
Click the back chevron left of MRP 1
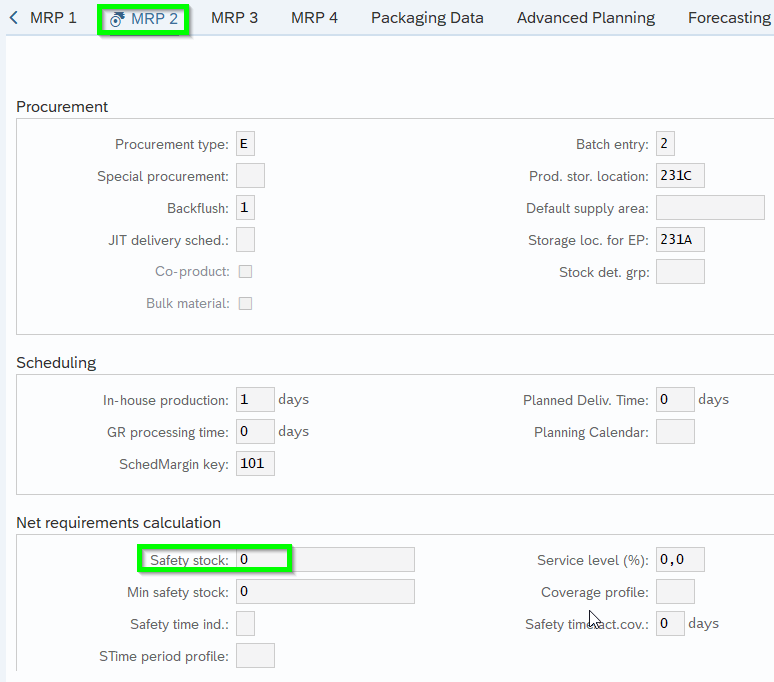(x=13, y=18)
